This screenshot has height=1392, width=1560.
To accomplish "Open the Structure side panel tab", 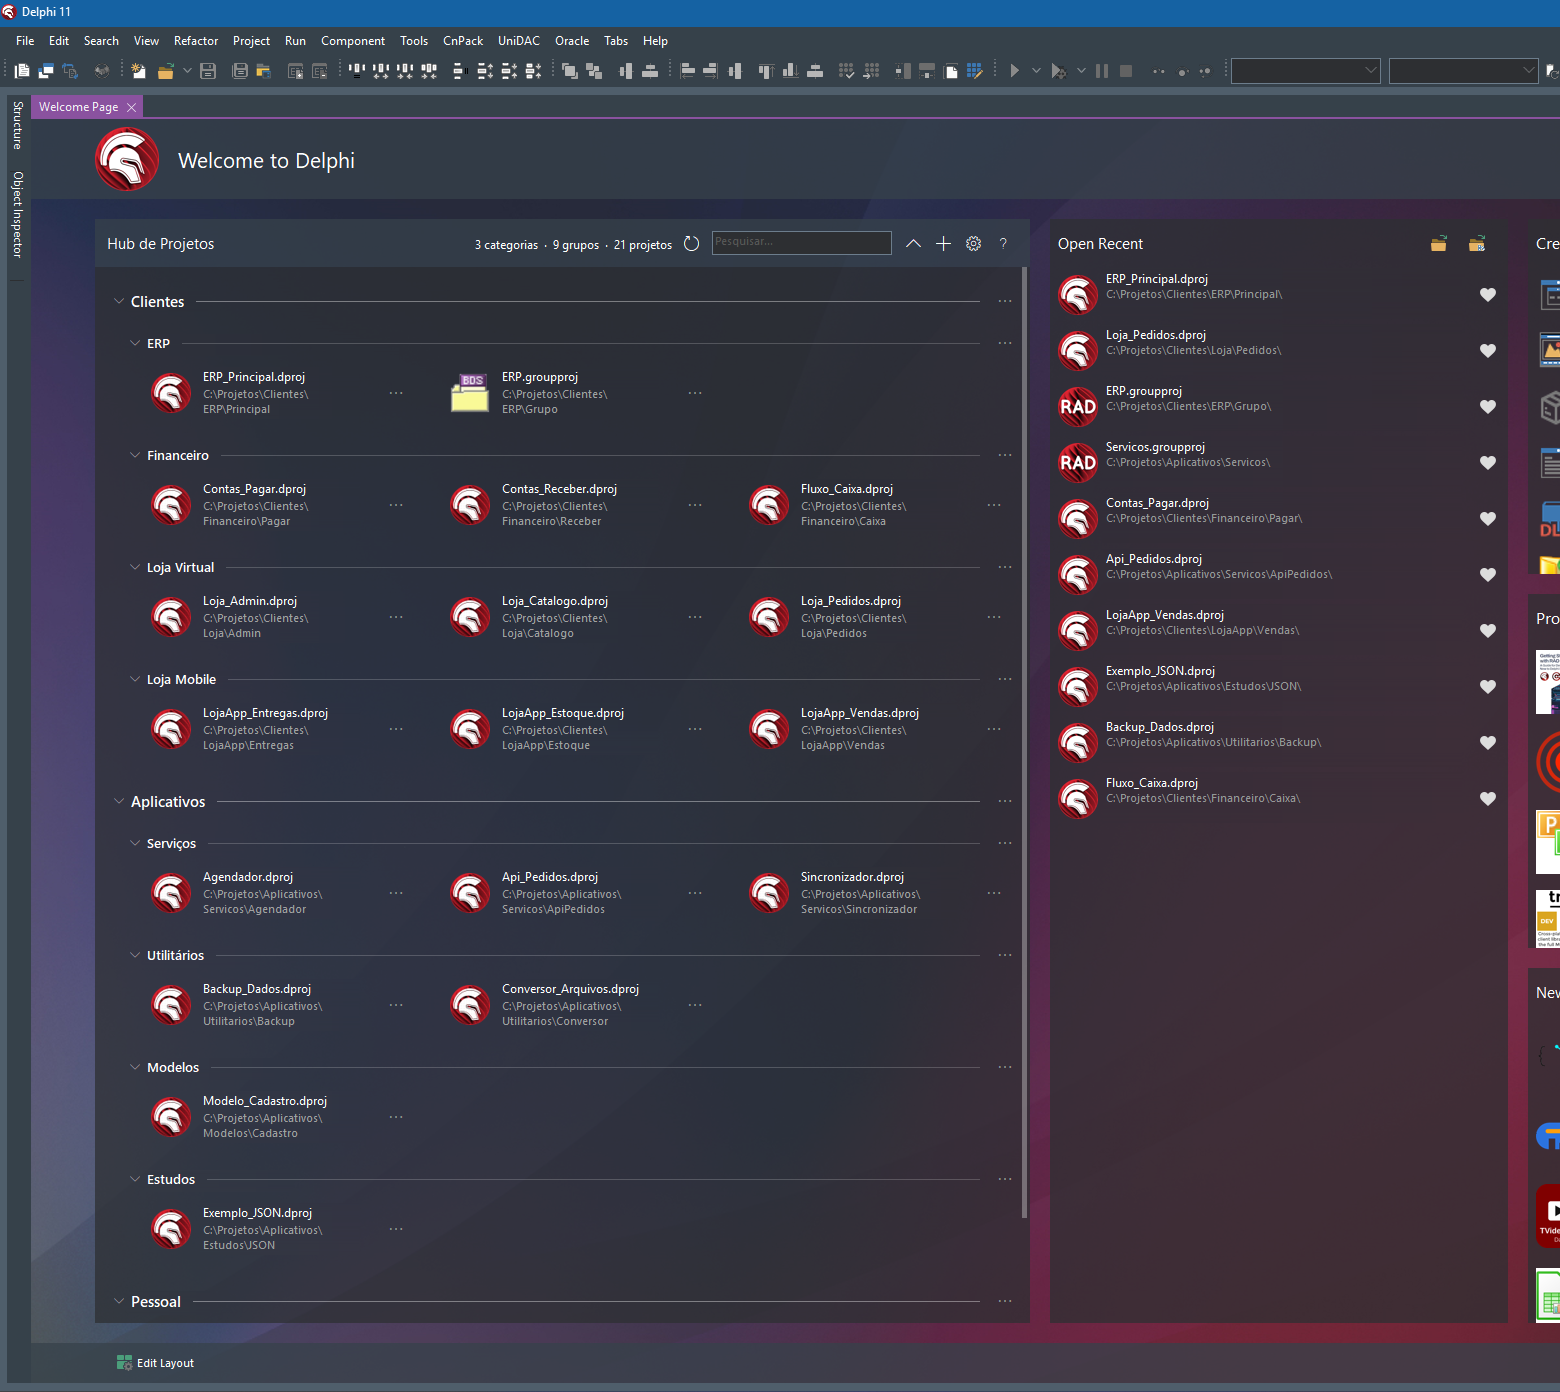I will [x=17, y=125].
